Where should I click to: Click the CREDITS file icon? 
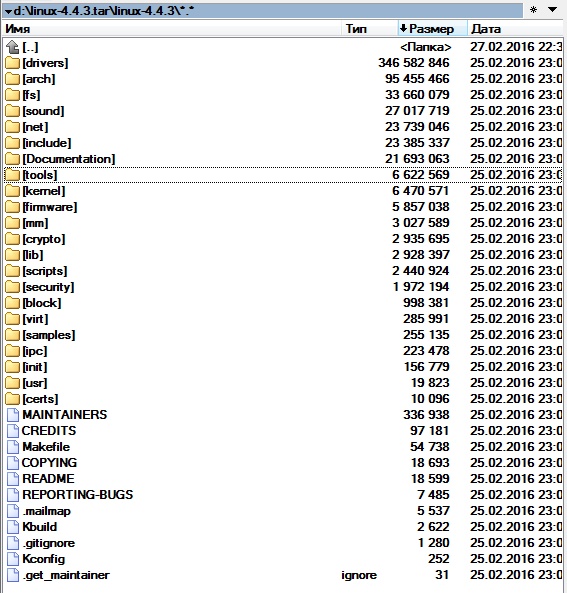point(13,431)
